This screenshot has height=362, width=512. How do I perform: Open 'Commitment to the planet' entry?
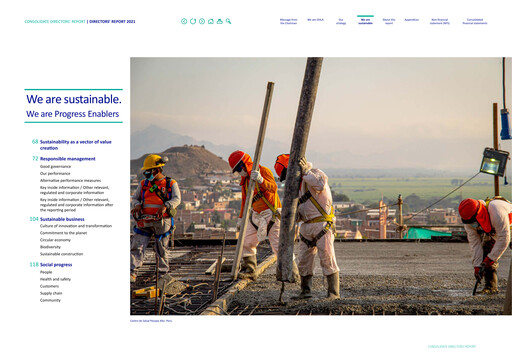pos(63,233)
